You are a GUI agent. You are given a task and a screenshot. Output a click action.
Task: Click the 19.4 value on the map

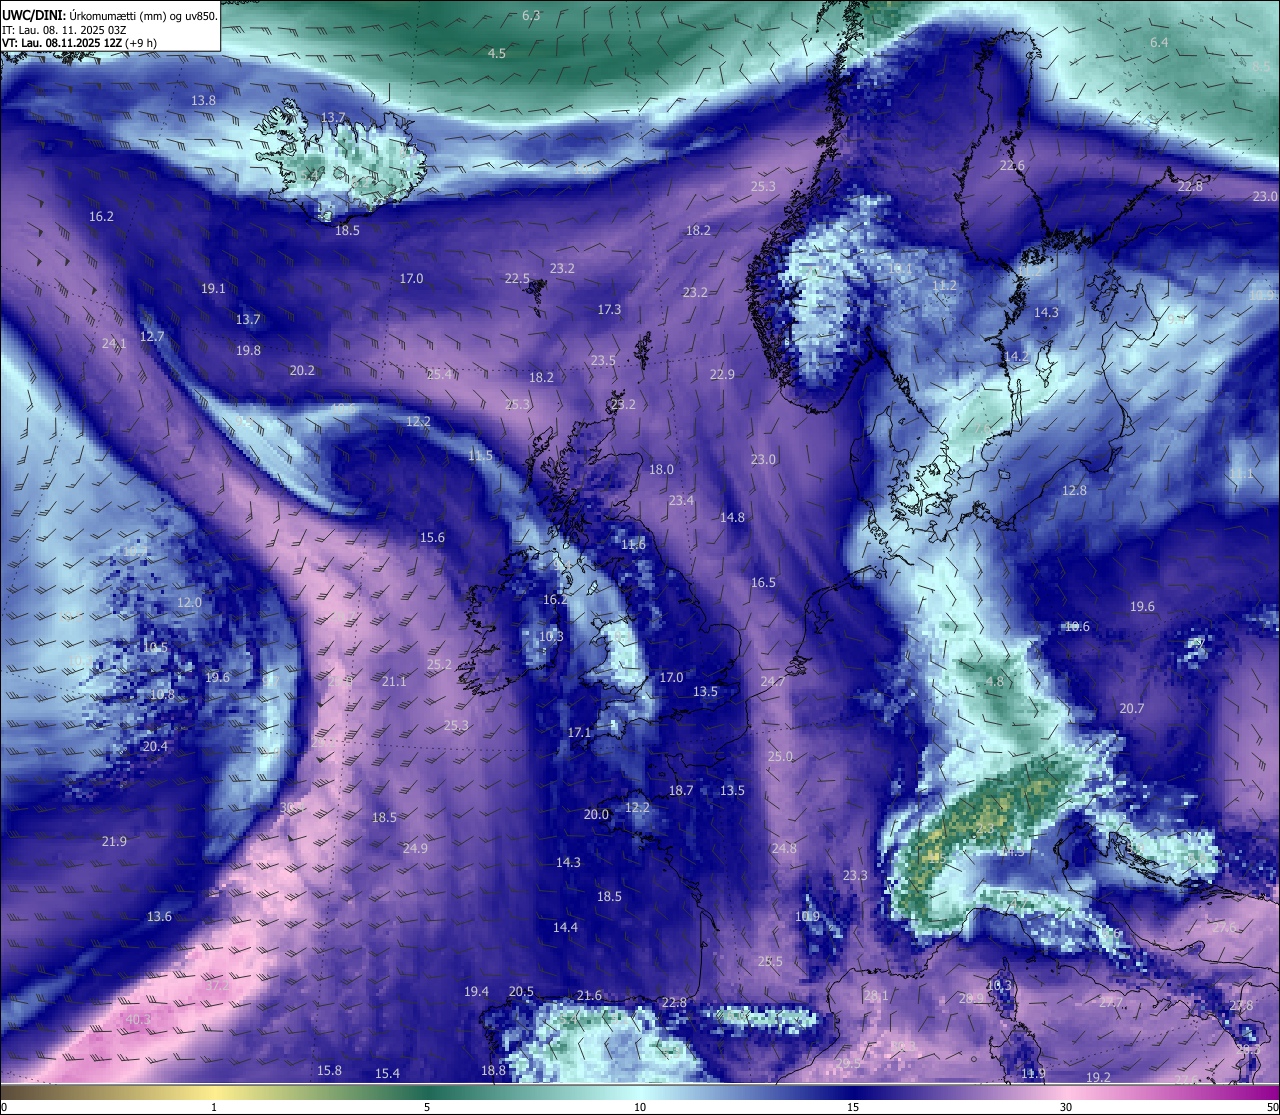coord(476,991)
